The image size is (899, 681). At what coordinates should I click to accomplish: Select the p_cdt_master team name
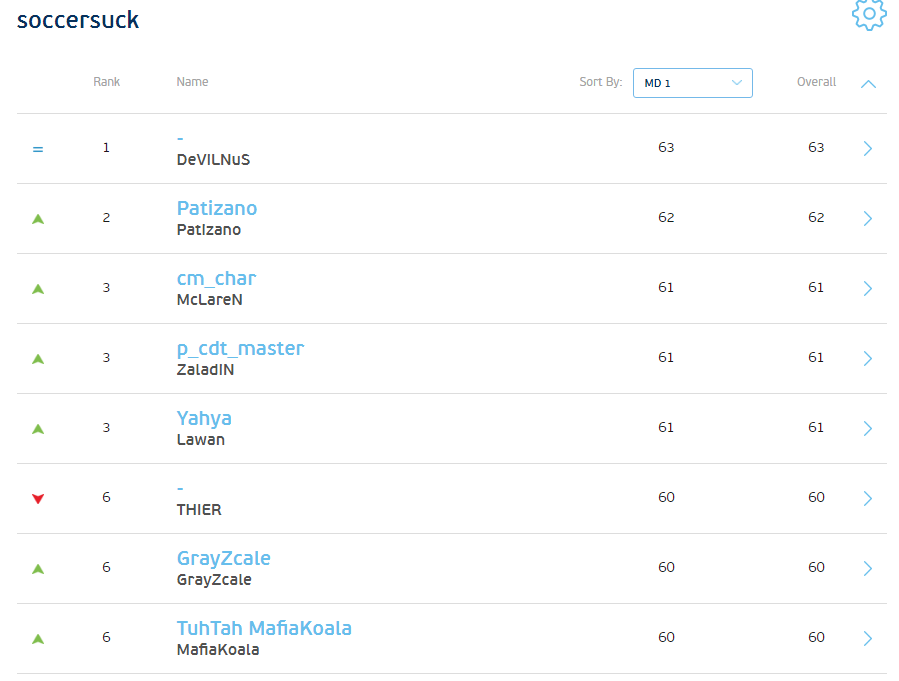pos(240,348)
